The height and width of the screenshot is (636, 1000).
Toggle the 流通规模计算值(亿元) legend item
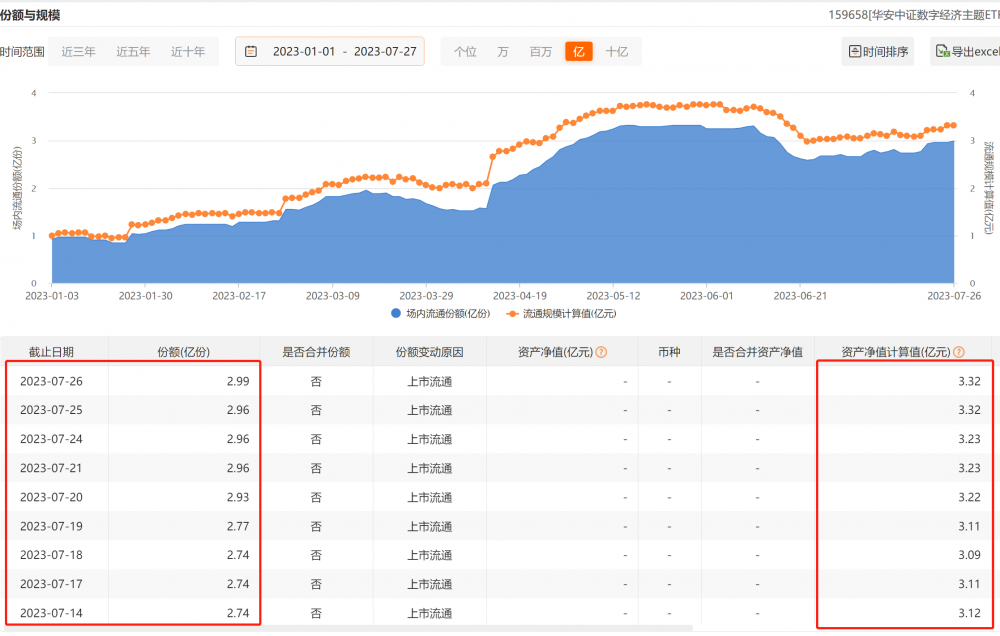[561, 314]
